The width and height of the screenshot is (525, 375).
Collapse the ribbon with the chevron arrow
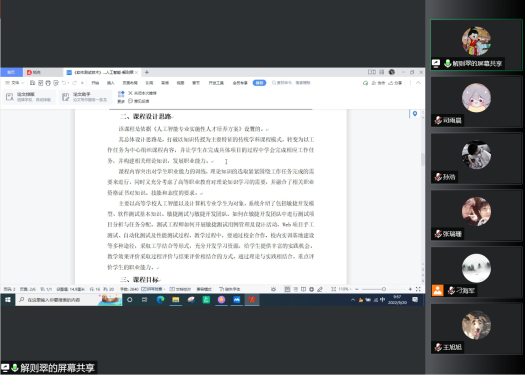click(419, 83)
